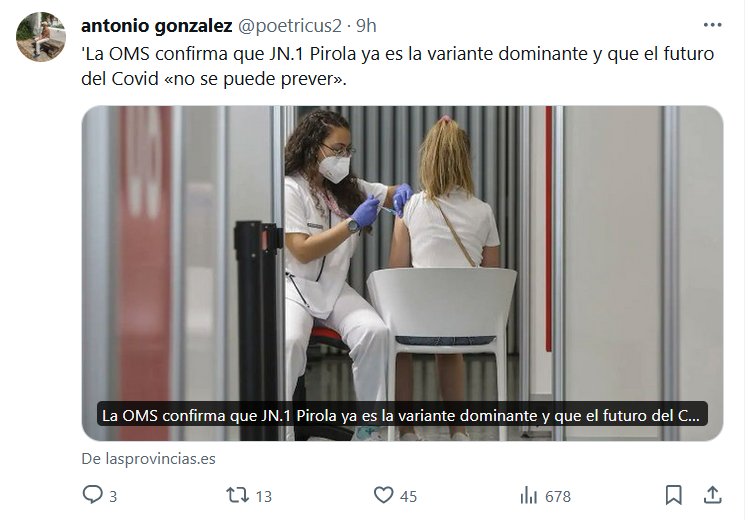The image size is (750, 520).
Task: Click the retweet arrows icon
Action: pyautogui.click(x=237, y=495)
